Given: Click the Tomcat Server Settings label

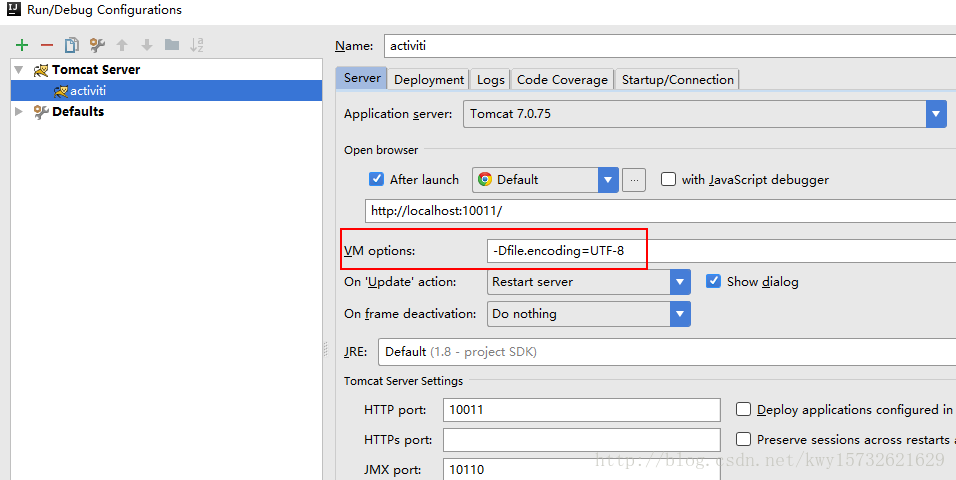Looking at the screenshot, I should point(403,381).
